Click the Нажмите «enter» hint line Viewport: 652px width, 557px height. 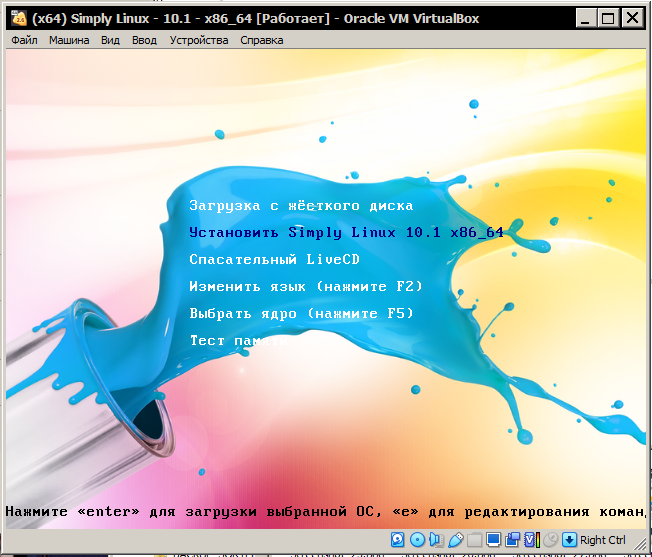coord(326,511)
